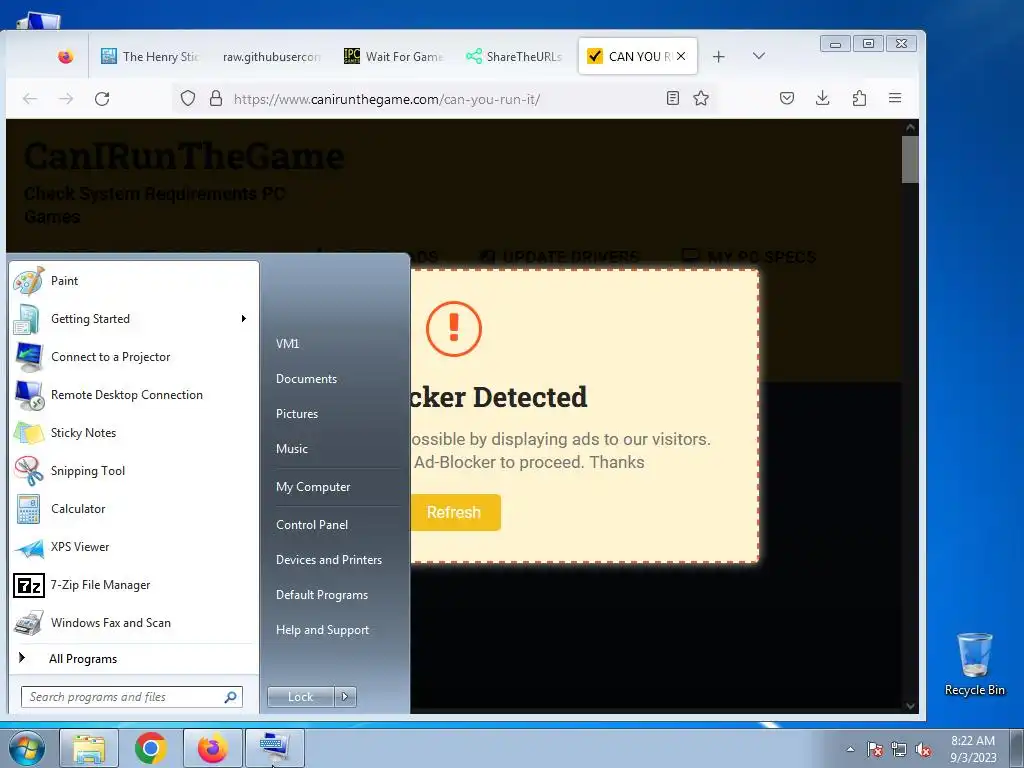Image resolution: width=1024 pixels, height=768 pixels.
Task: Go forward one page in Firefox
Action: [66, 99]
